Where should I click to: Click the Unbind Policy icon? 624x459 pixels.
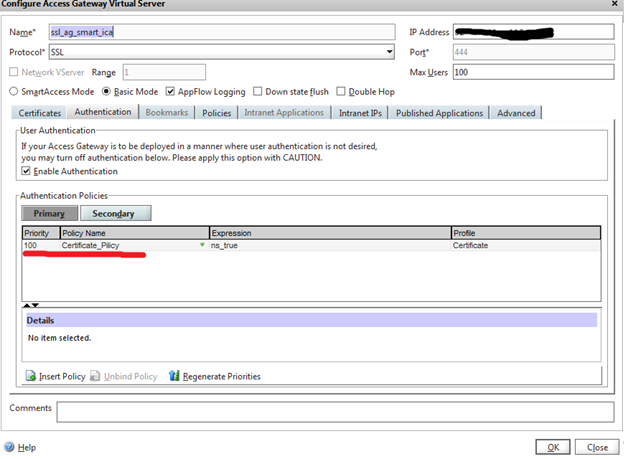[95, 375]
